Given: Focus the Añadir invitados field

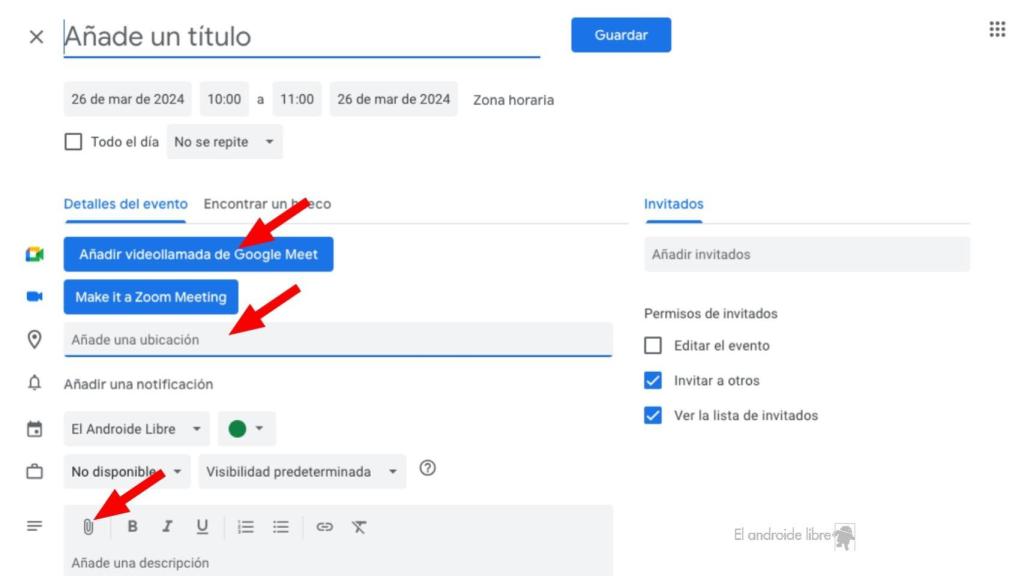Looking at the screenshot, I should pyautogui.click(x=807, y=254).
